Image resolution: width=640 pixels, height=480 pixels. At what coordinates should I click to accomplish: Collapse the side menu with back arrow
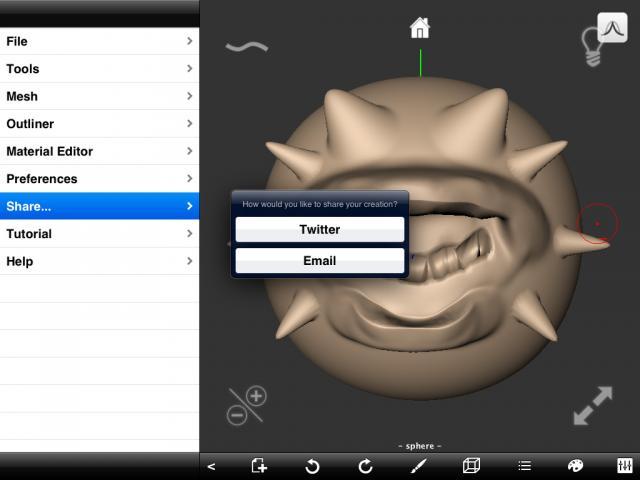point(211,466)
